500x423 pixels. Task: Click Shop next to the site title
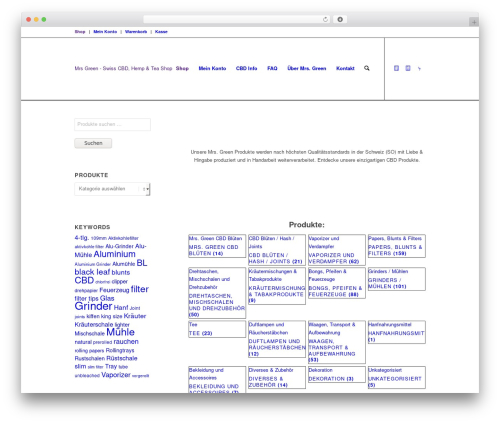[x=182, y=68]
